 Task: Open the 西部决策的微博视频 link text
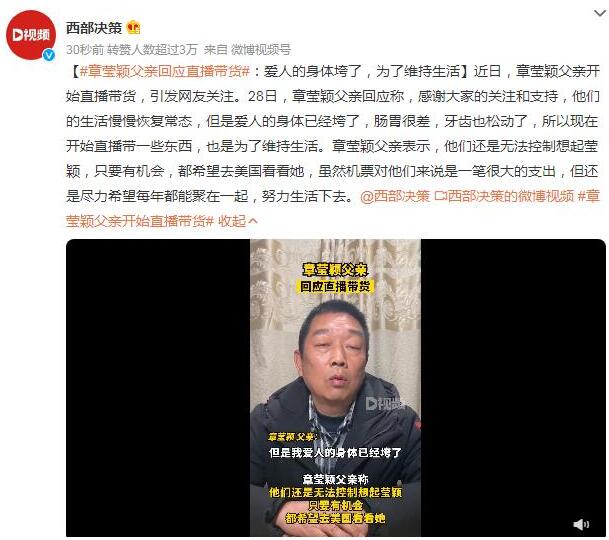511,196
